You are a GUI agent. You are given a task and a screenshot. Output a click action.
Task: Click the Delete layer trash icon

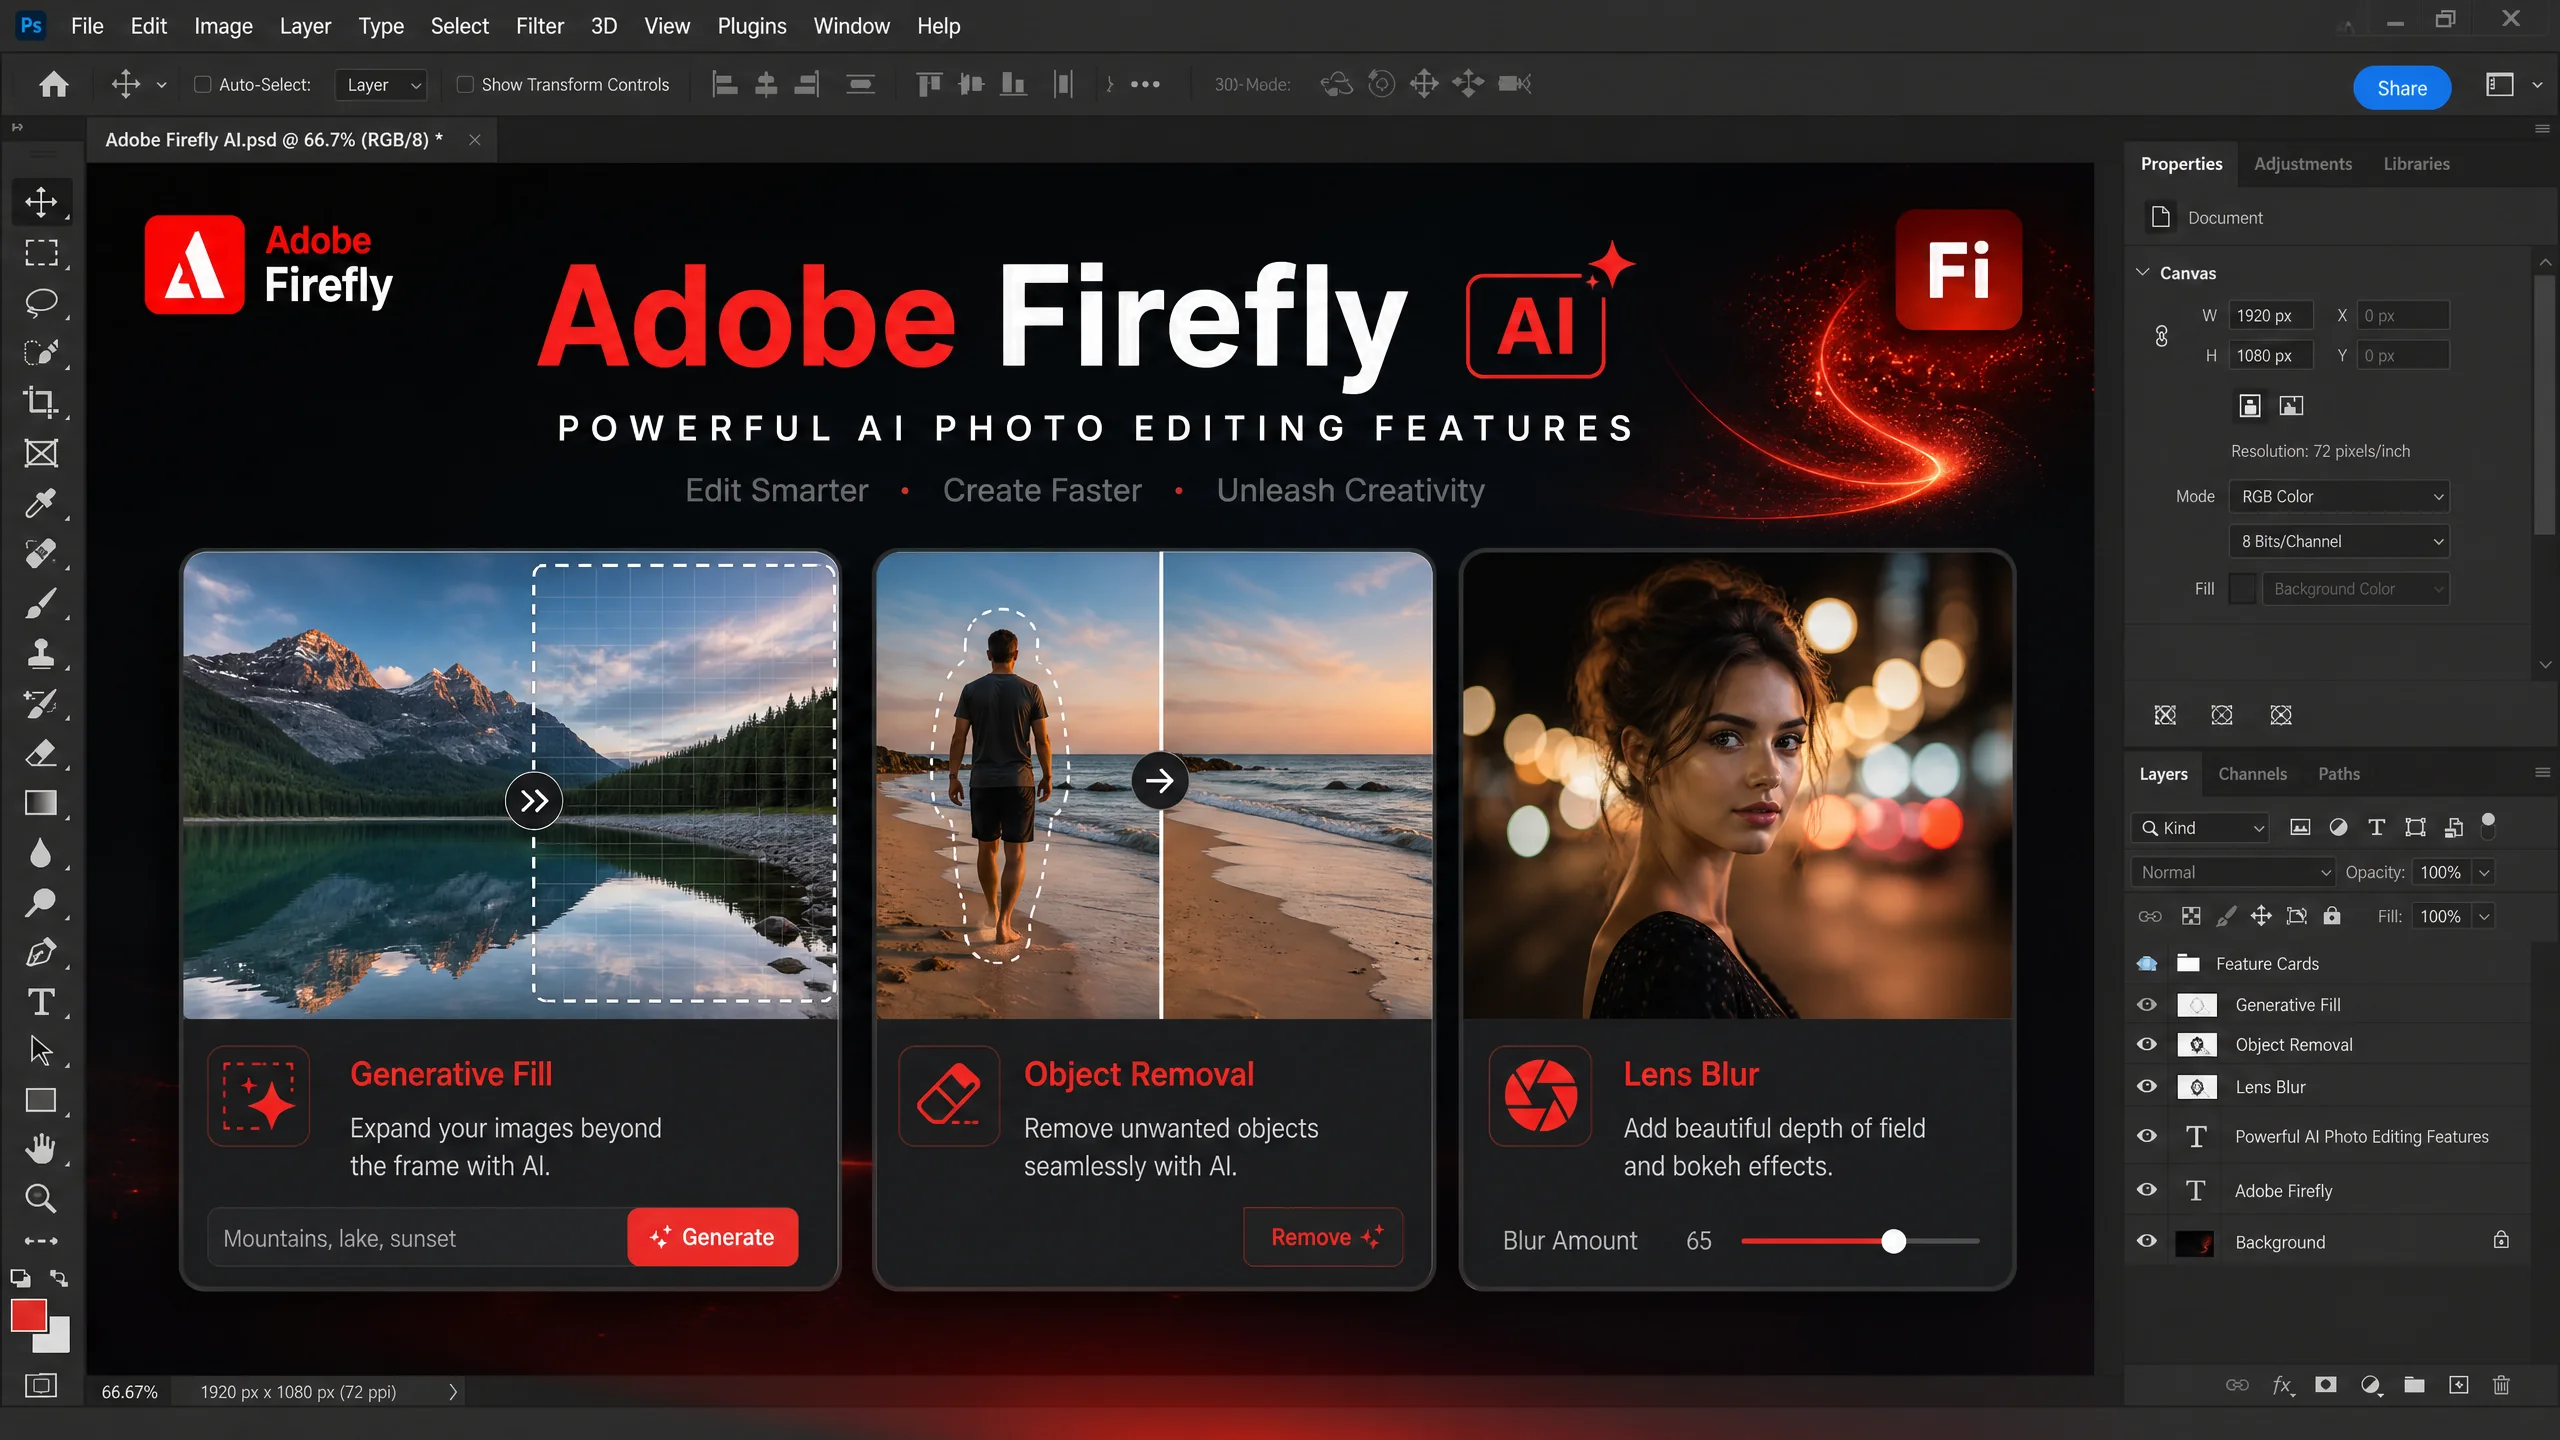pyautogui.click(x=2501, y=1385)
